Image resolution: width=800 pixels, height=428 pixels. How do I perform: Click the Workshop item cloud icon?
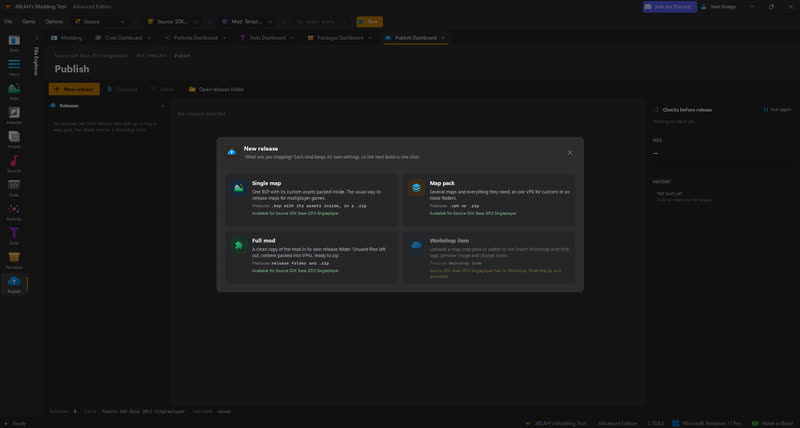(x=416, y=245)
